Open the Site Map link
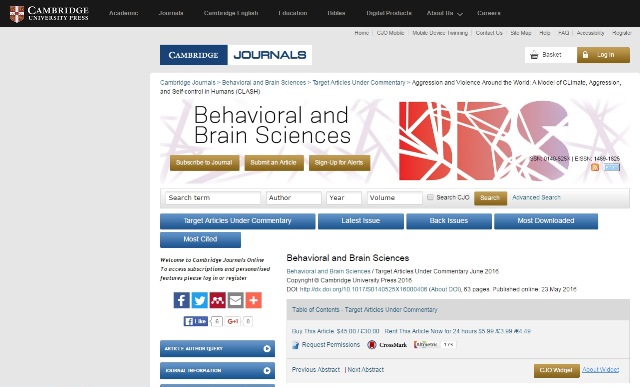This screenshot has width=640, height=387. pyautogui.click(x=521, y=33)
